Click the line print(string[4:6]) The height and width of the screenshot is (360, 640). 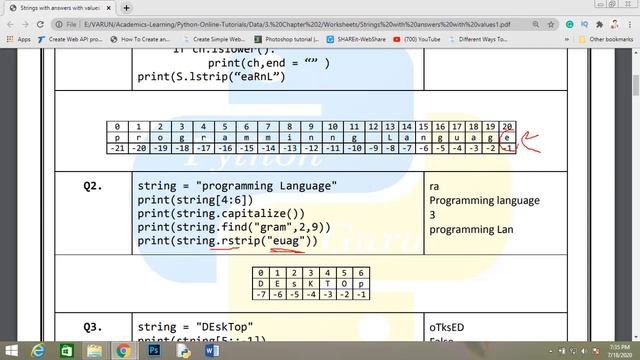tap(195, 200)
